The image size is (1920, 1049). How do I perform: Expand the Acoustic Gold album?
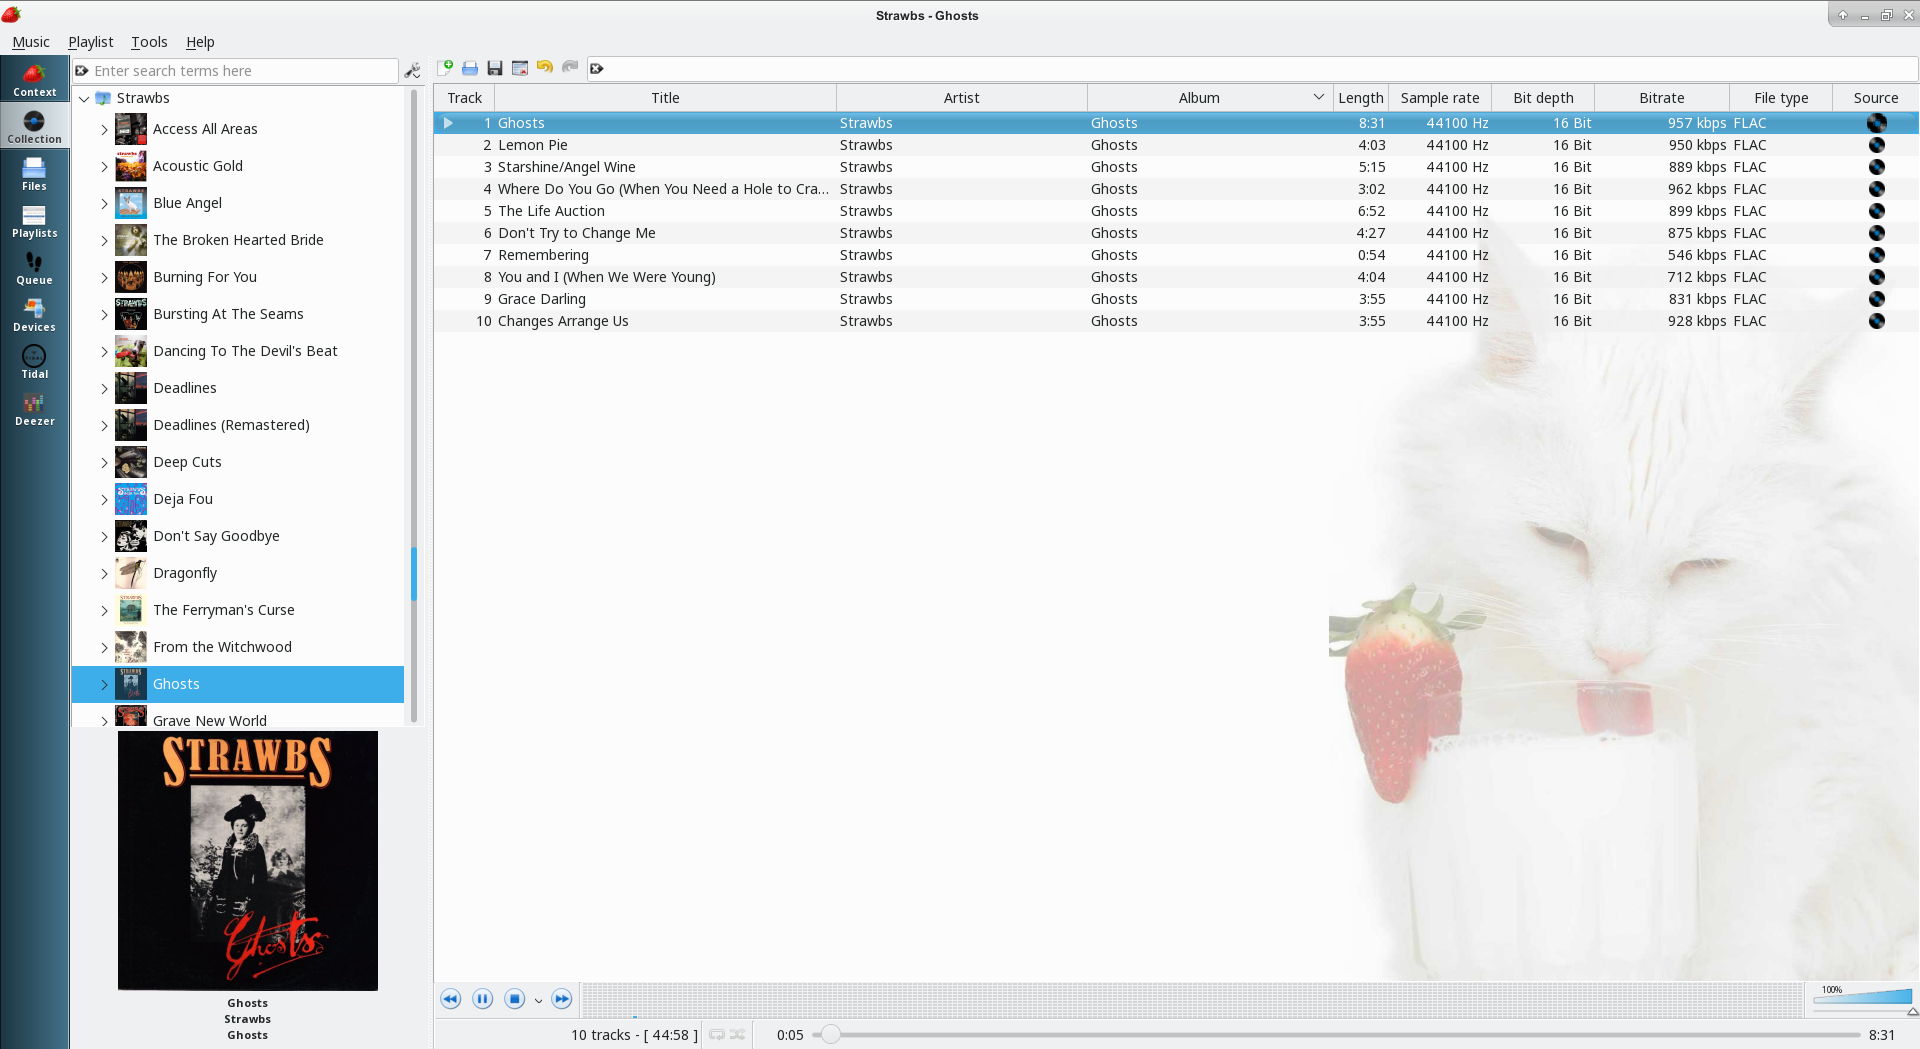point(104,167)
